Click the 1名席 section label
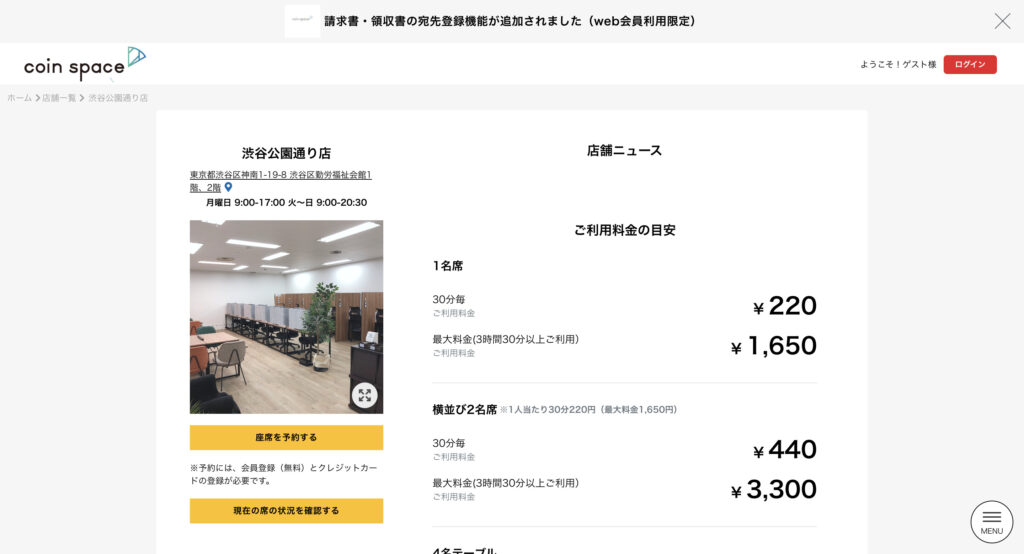 (x=447, y=266)
